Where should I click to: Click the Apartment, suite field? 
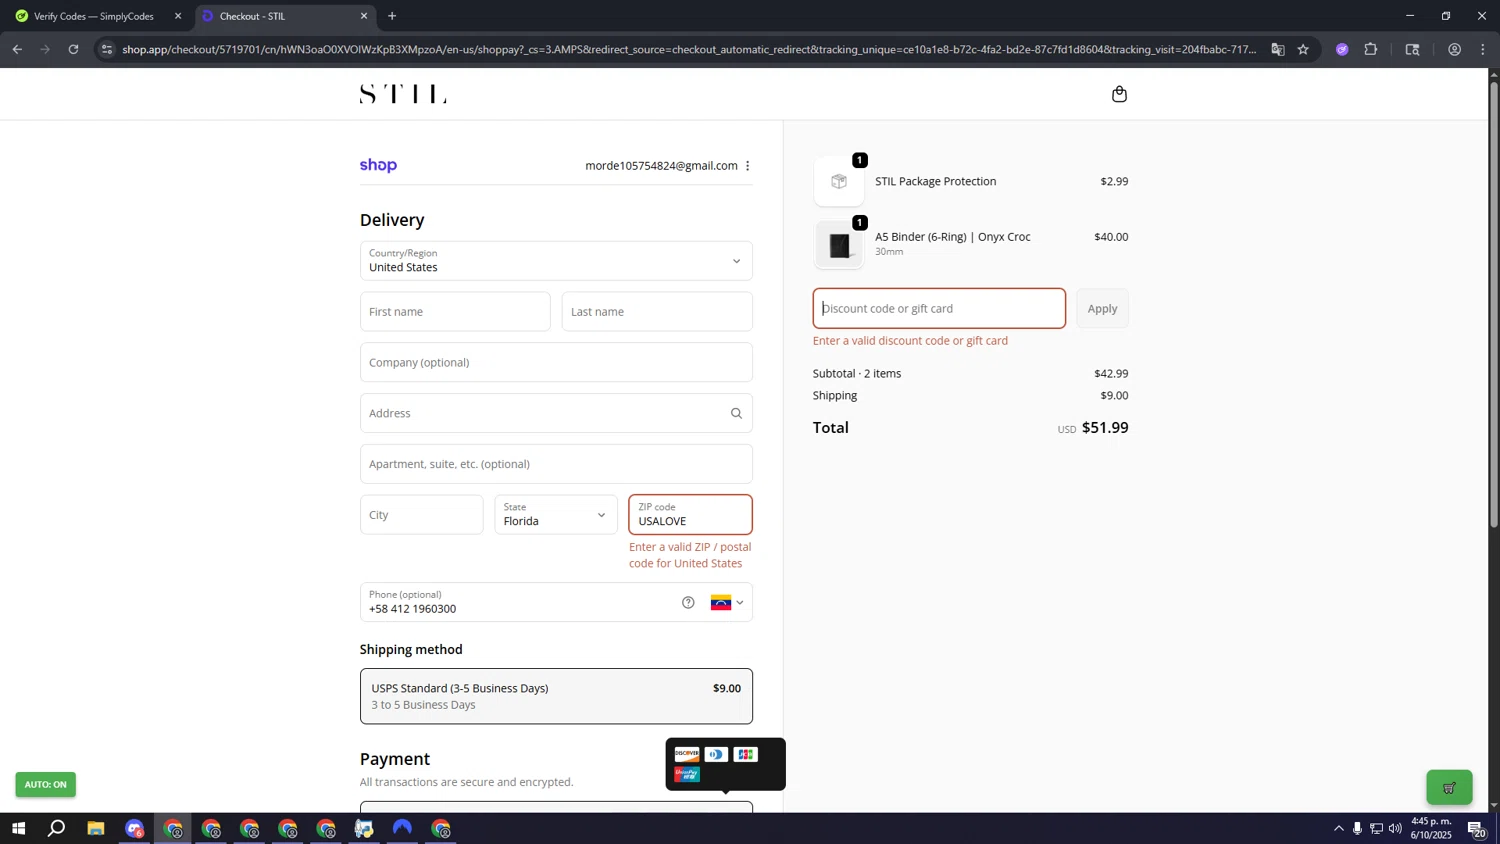pyautogui.click(x=556, y=464)
